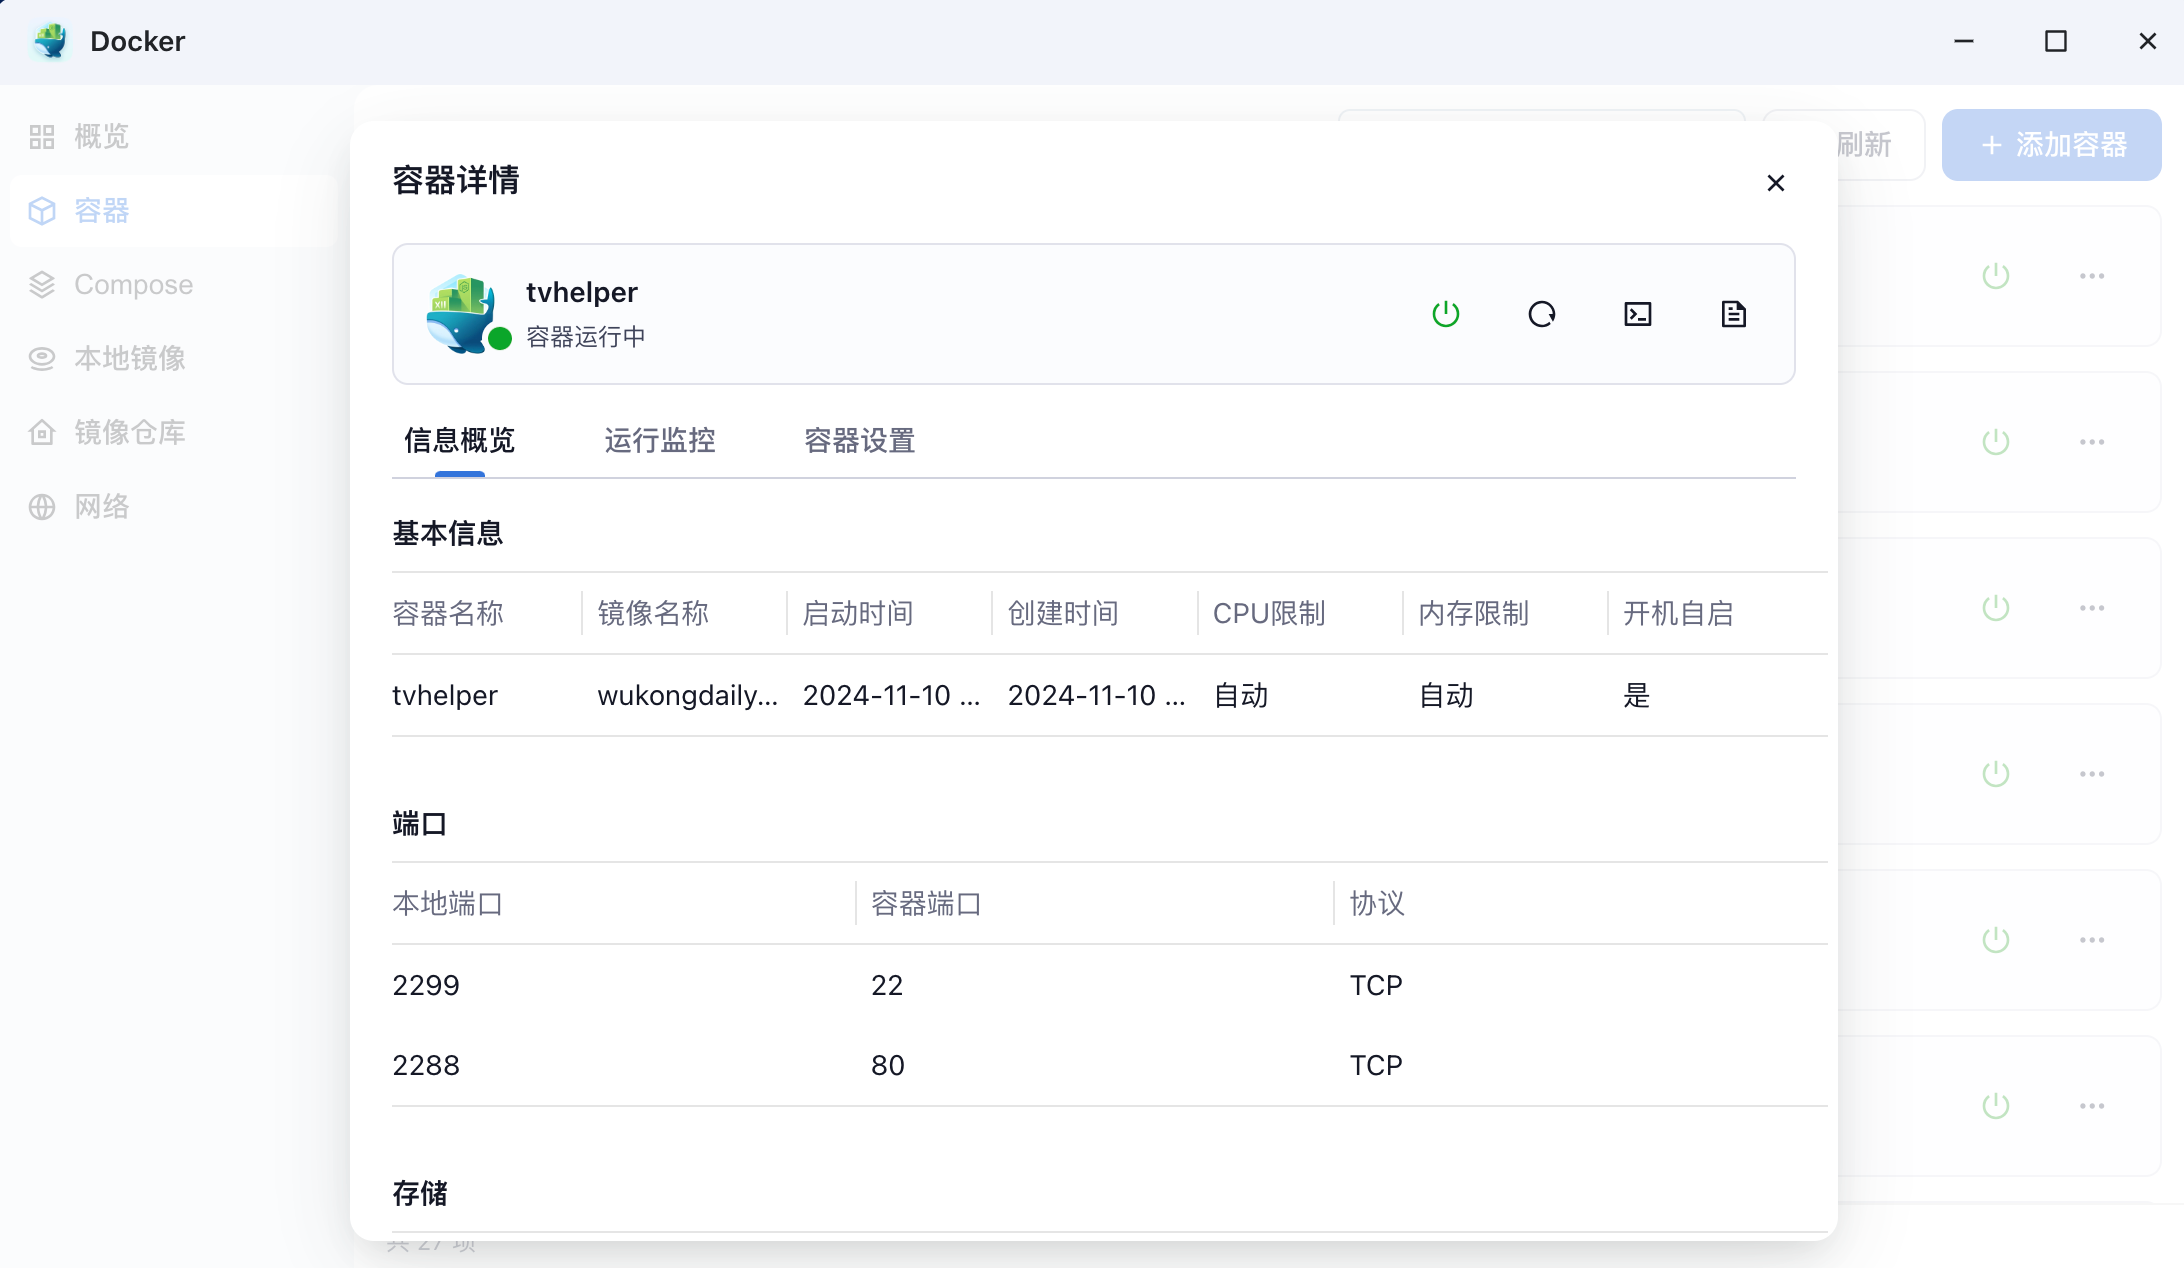
Task: Open 本地镜像 in the sidebar
Action: (174, 358)
